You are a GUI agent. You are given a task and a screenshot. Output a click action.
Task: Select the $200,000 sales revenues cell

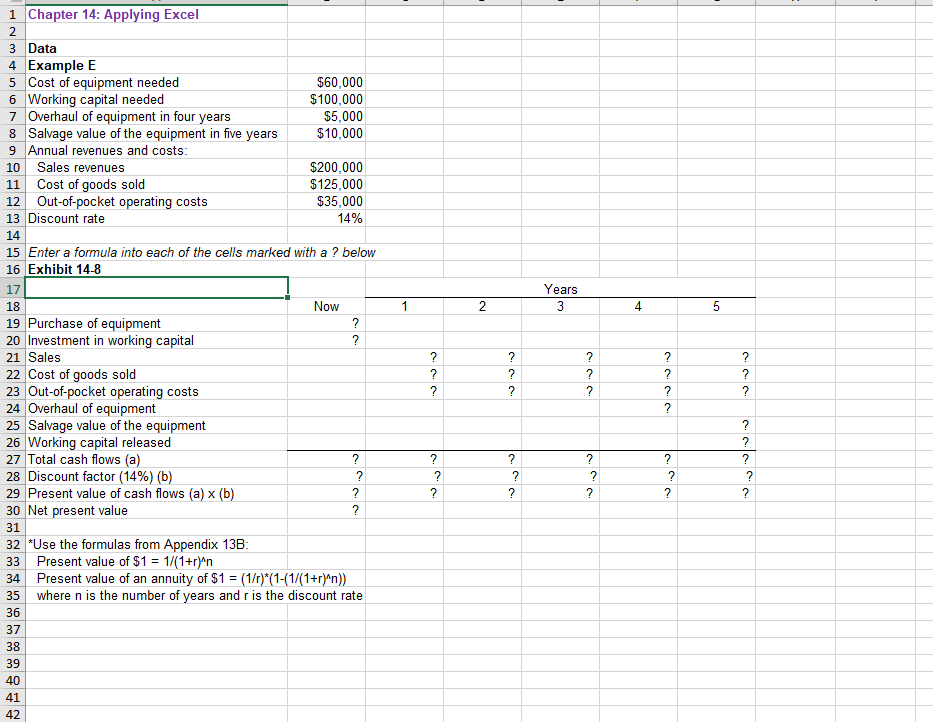coord(326,168)
